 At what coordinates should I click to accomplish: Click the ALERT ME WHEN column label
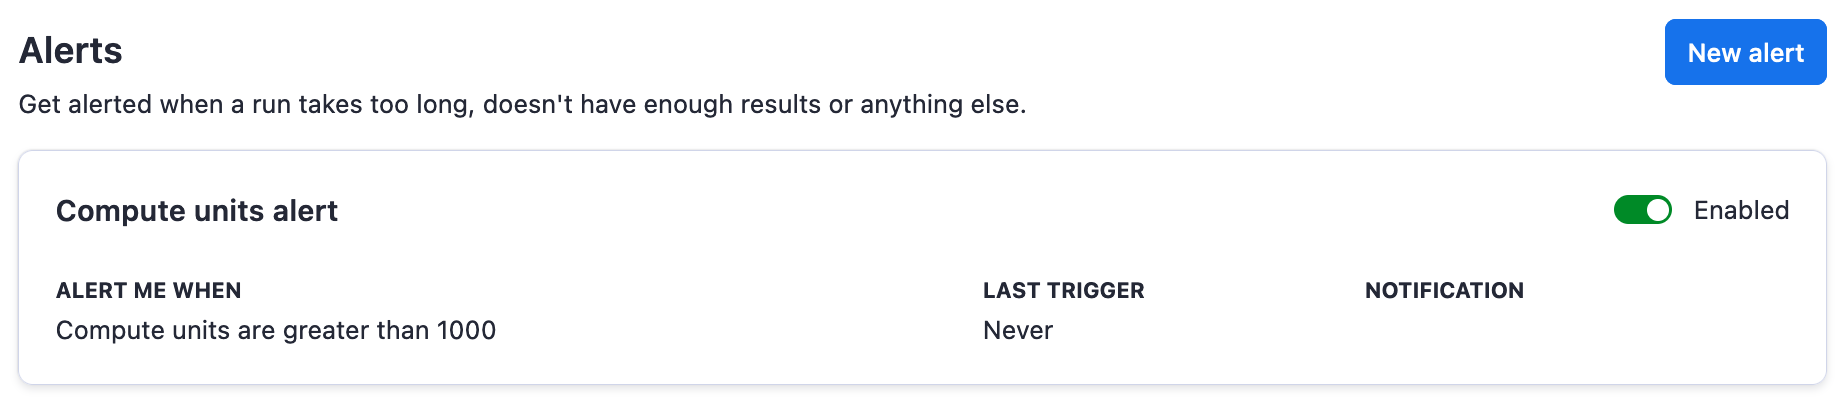point(149,291)
